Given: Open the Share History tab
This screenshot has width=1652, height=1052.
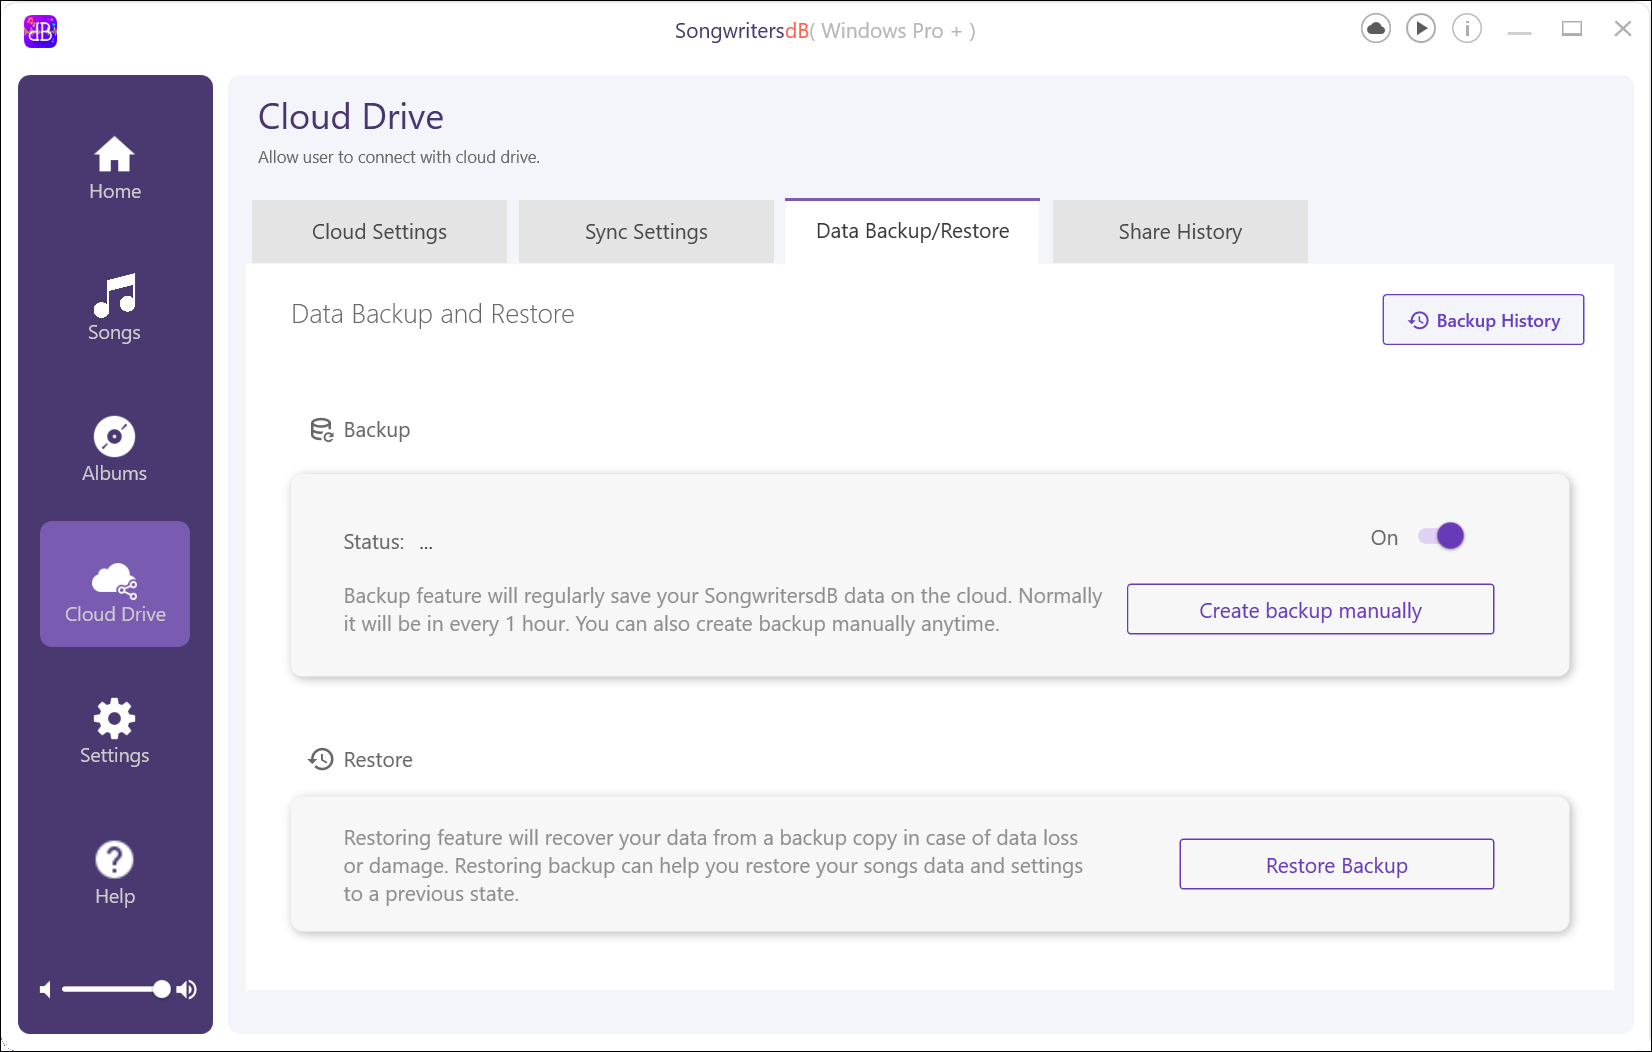Looking at the screenshot, I should click(x=1180, y=232).
